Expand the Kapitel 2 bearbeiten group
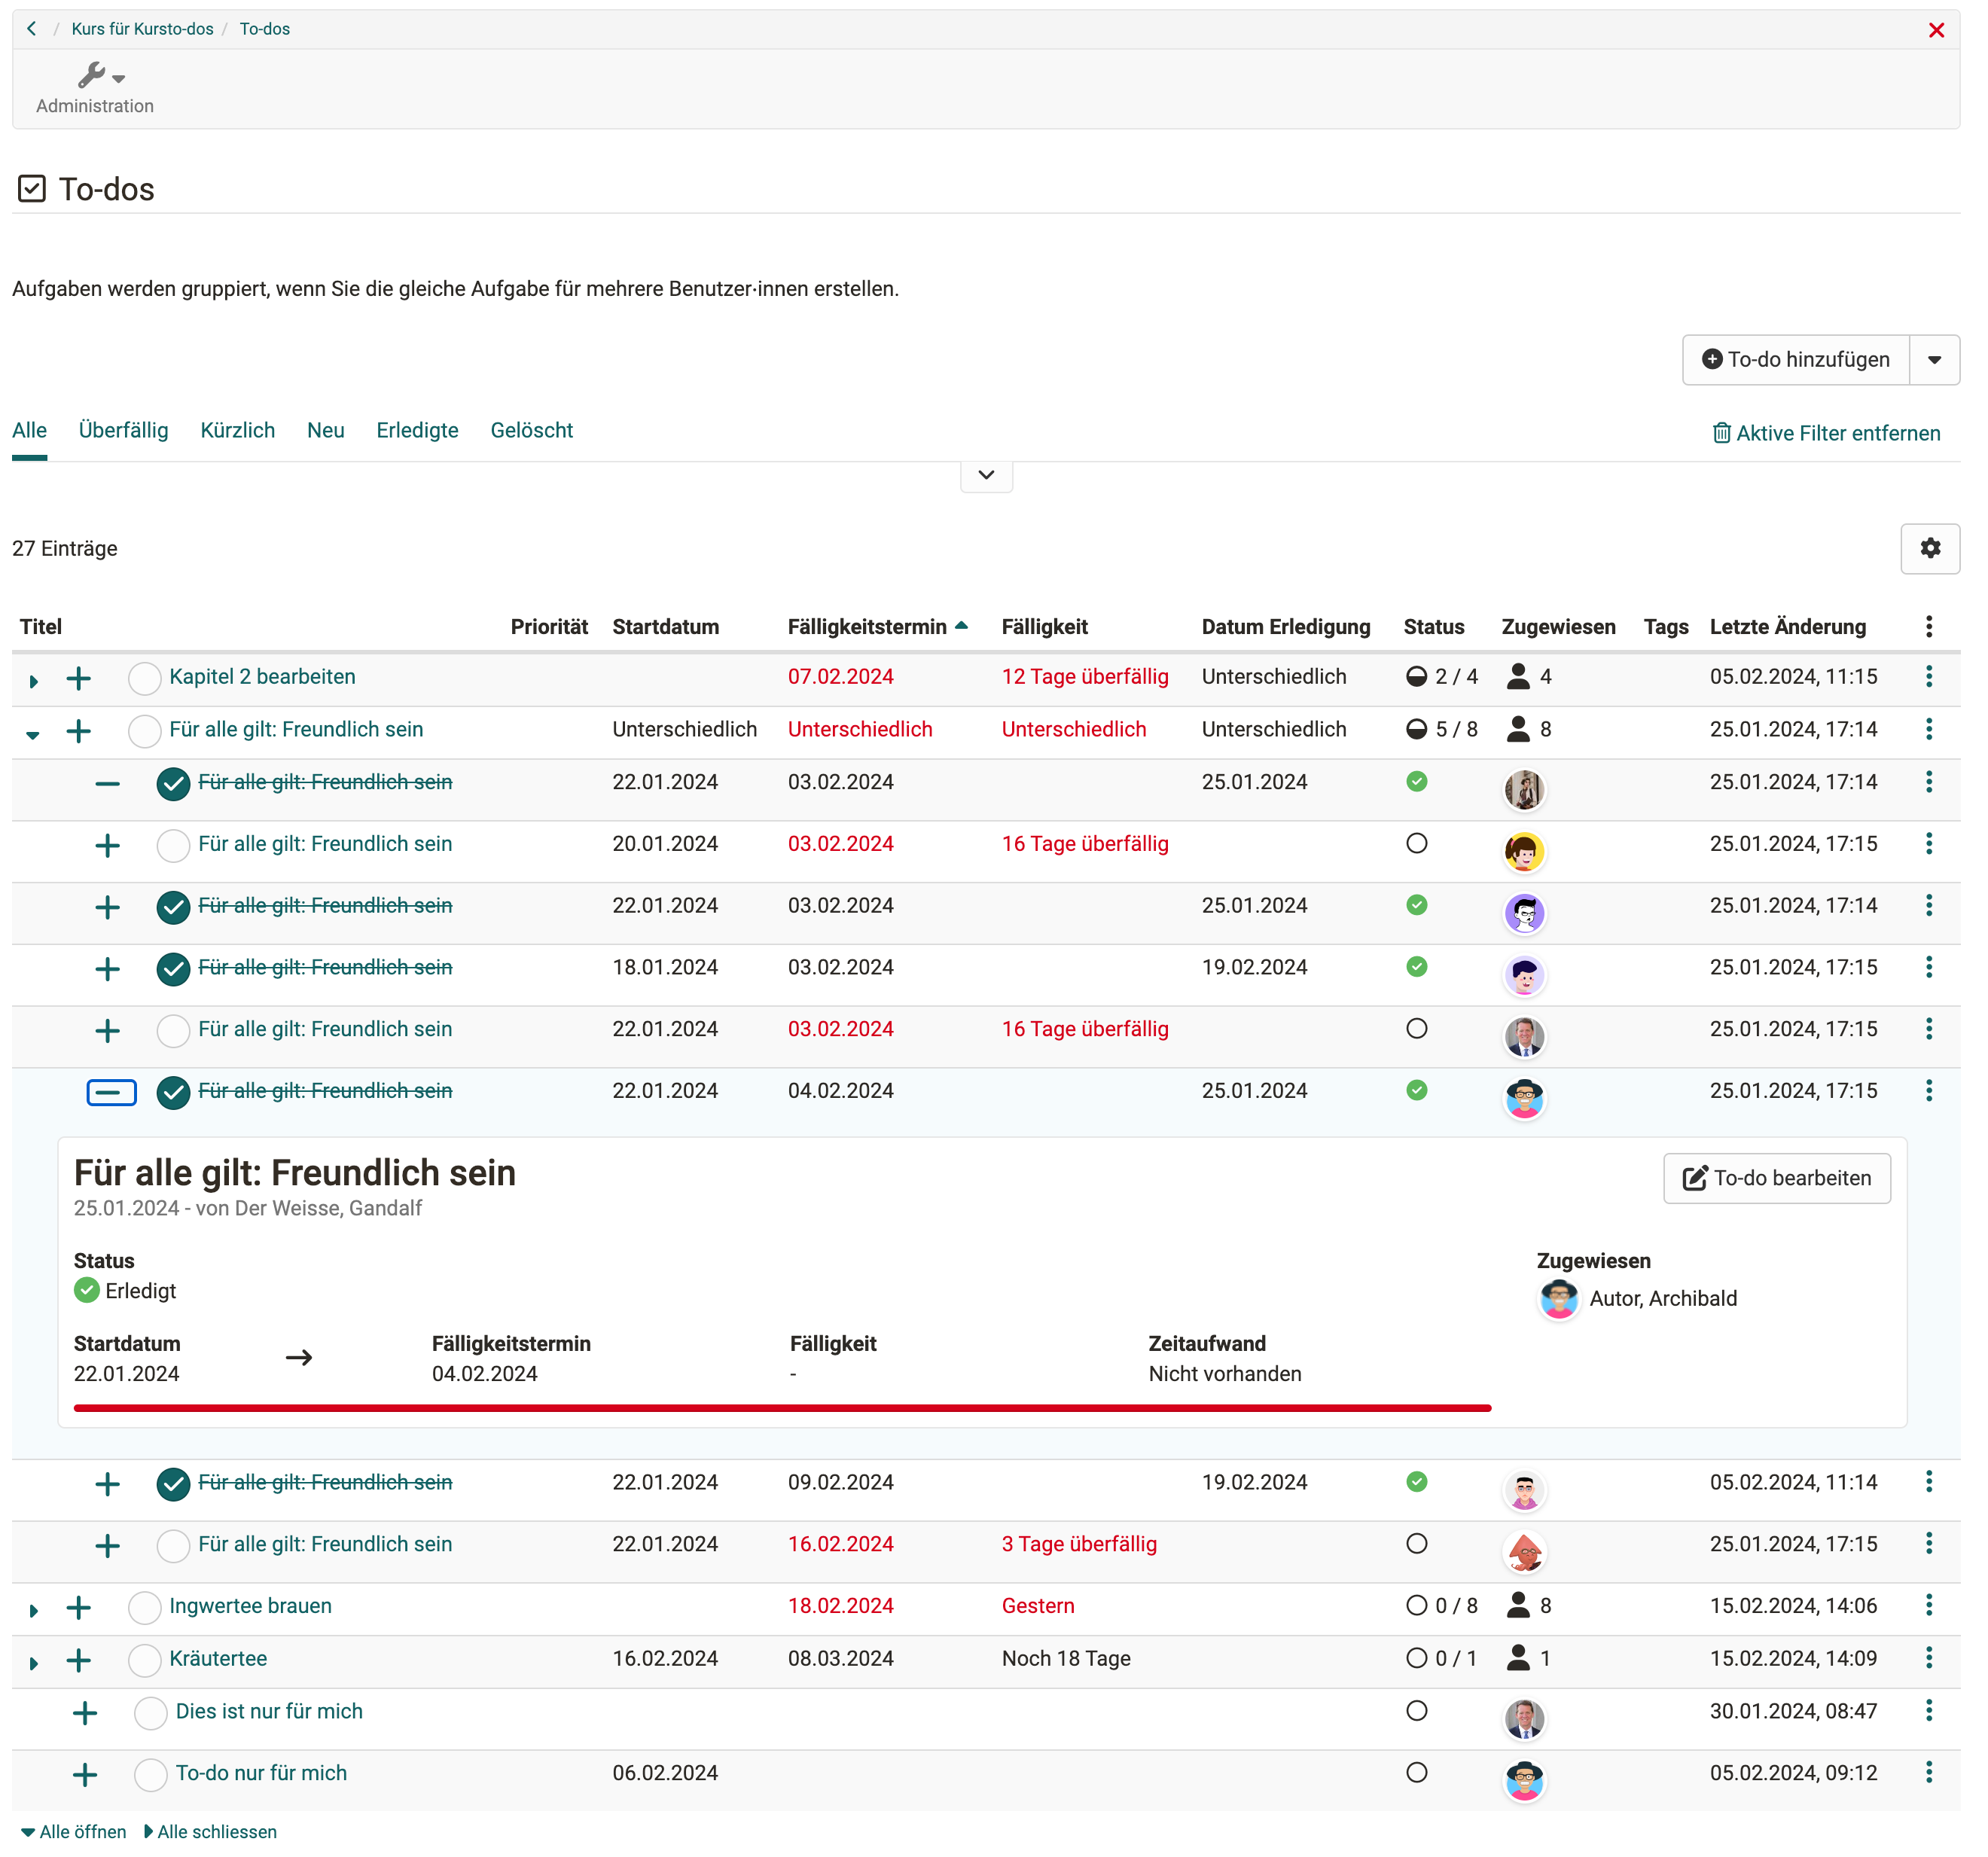 click(34, 681)
